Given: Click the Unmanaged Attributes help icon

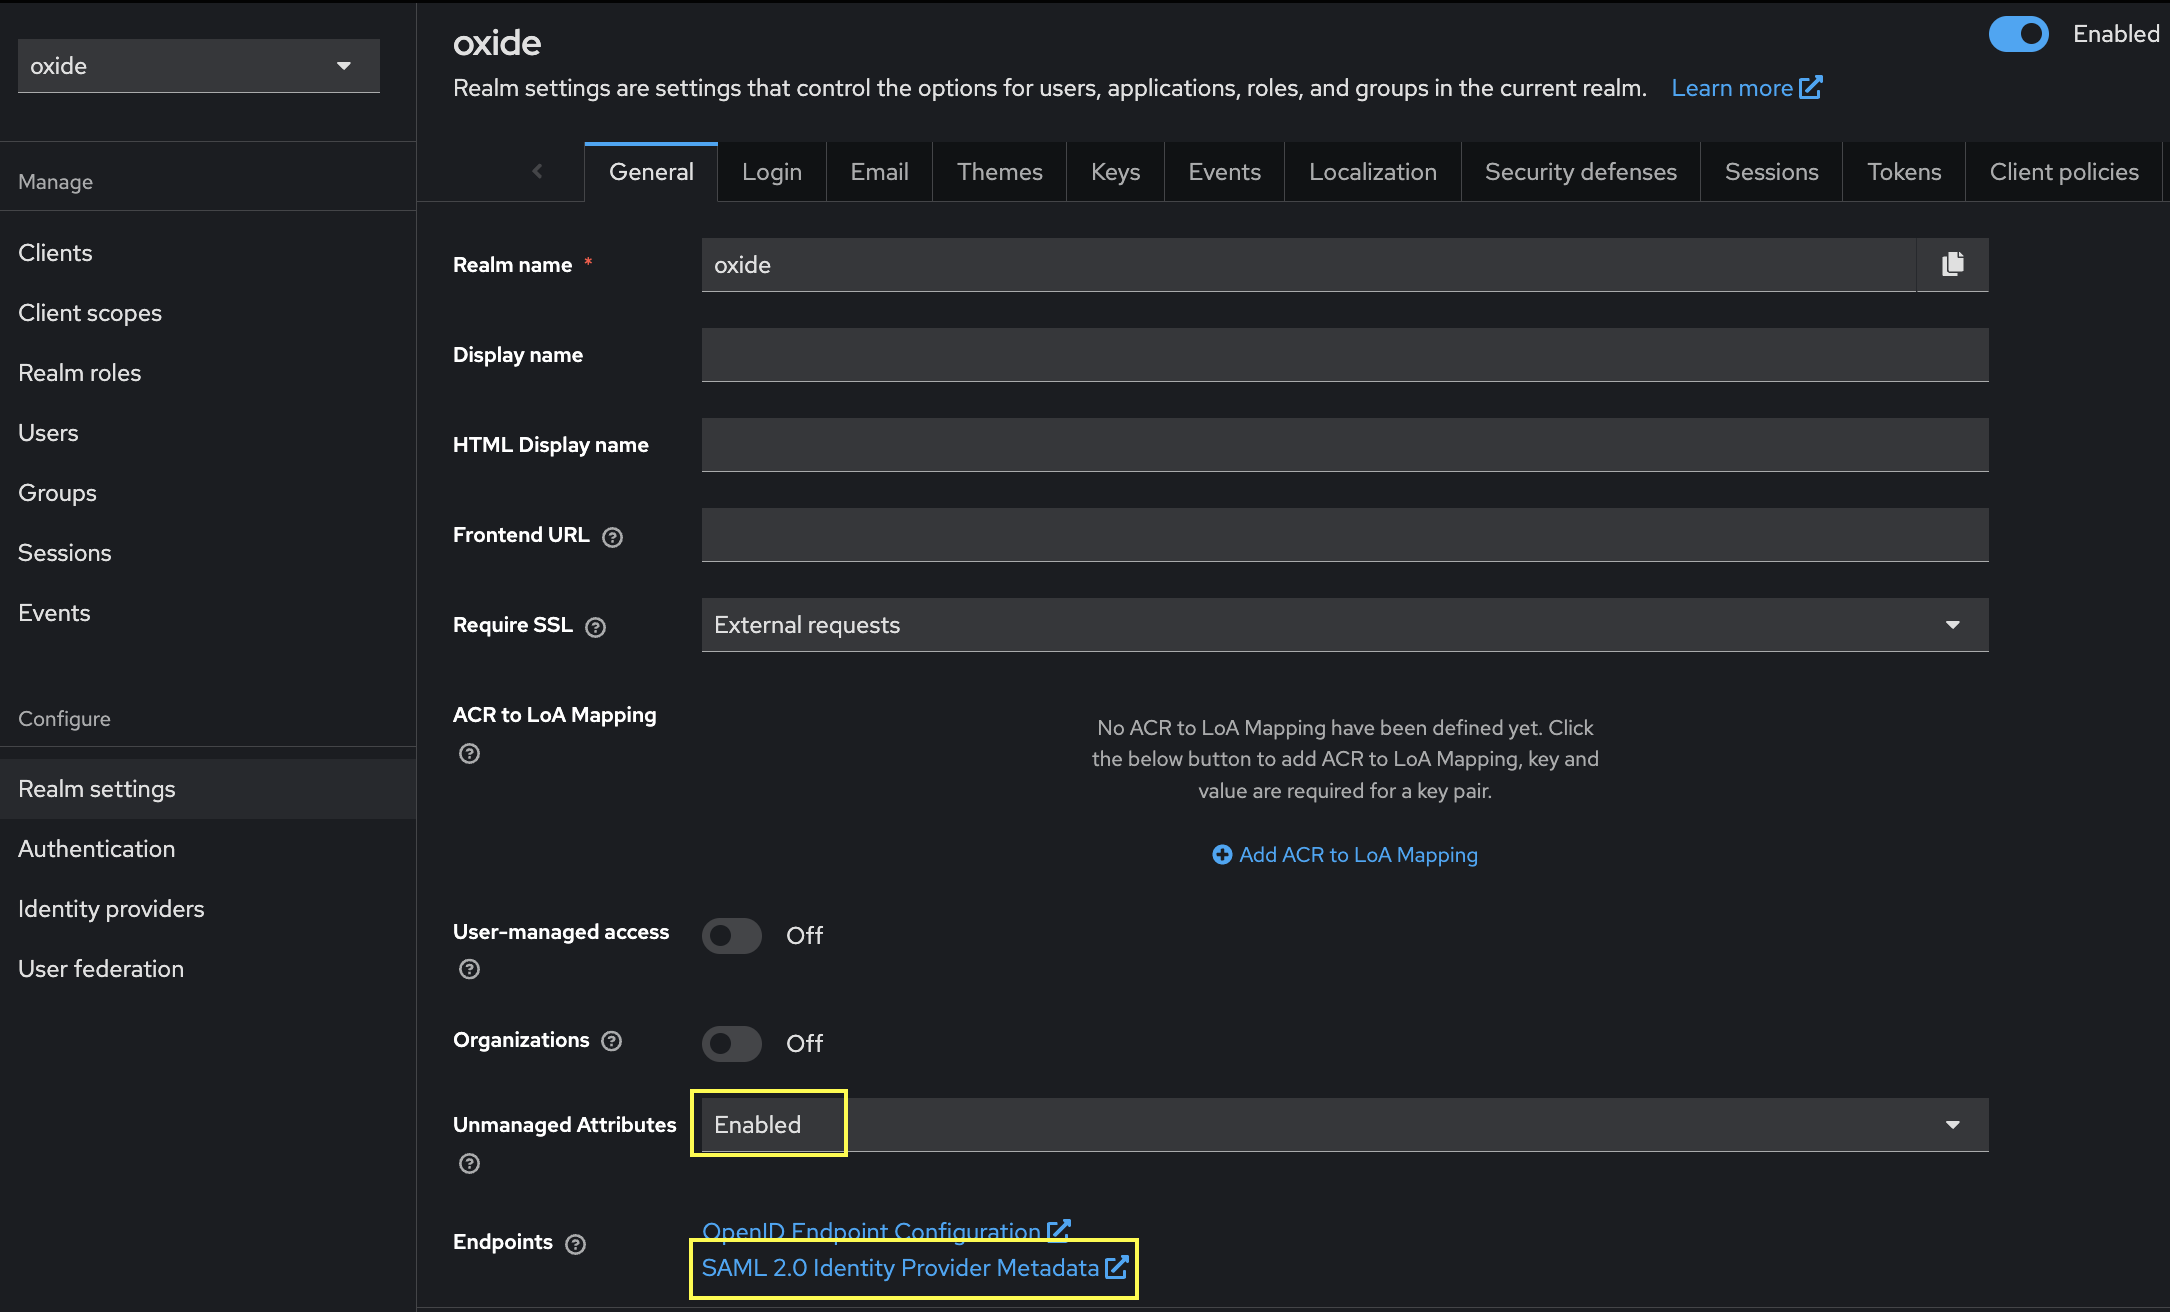Looking at the screenshot, I should 469,1163.
